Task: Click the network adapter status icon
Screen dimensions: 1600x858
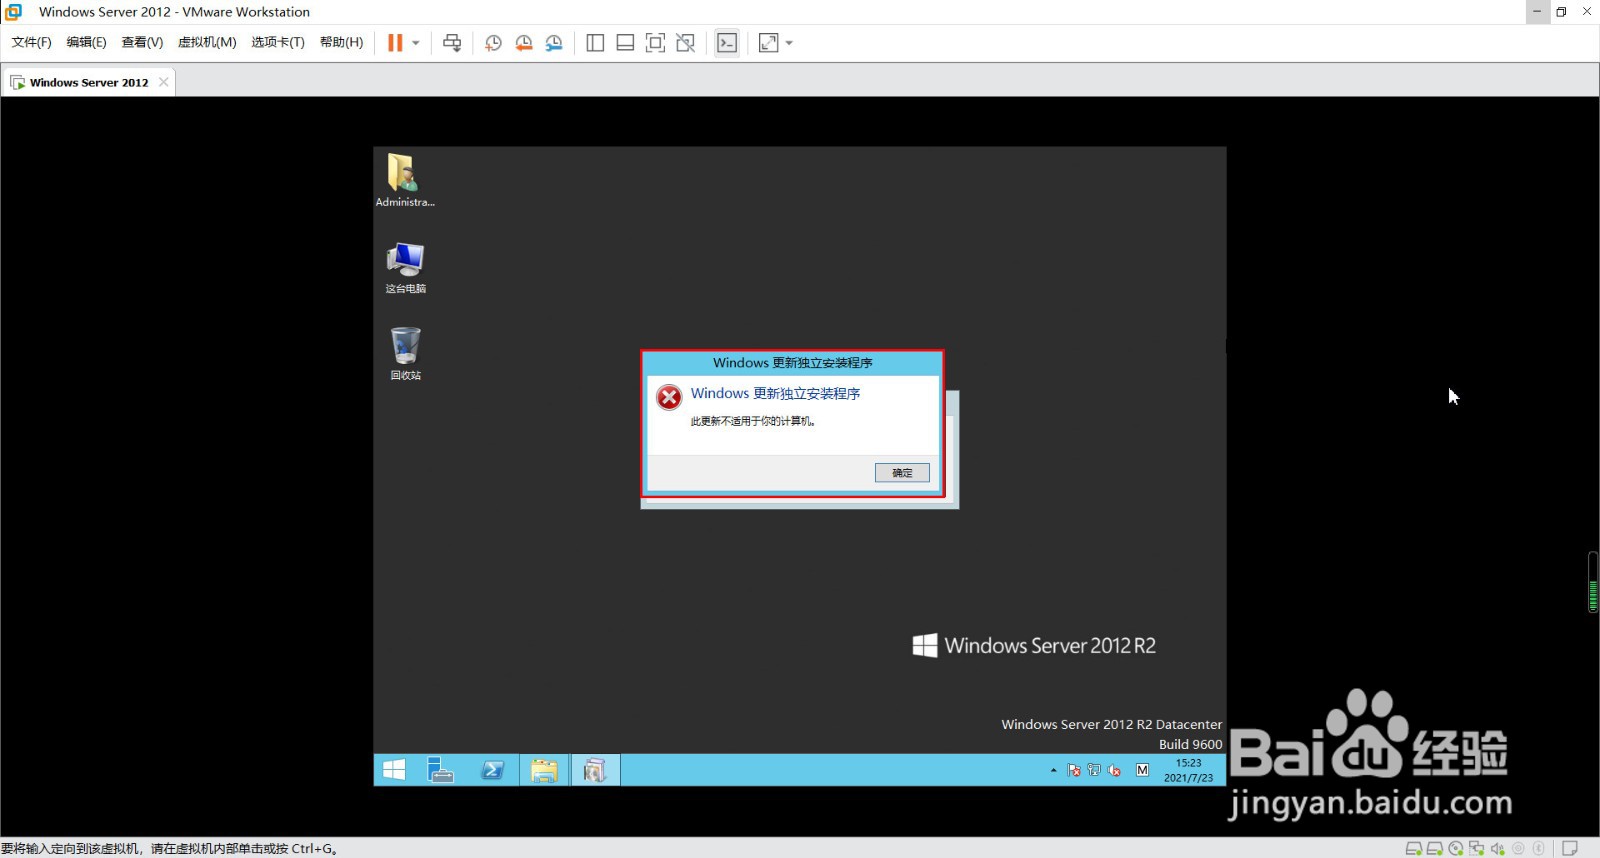Action: coord(1476,849)
